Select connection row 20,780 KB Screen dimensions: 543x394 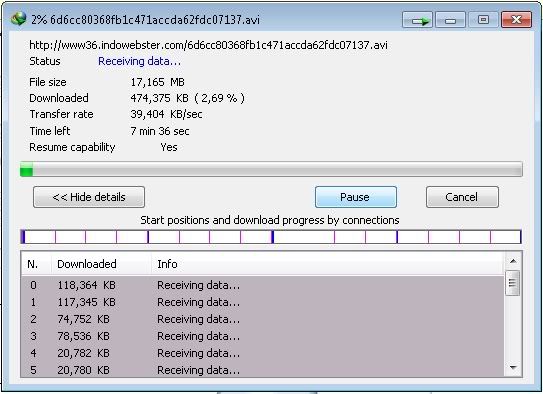[262, 369]
